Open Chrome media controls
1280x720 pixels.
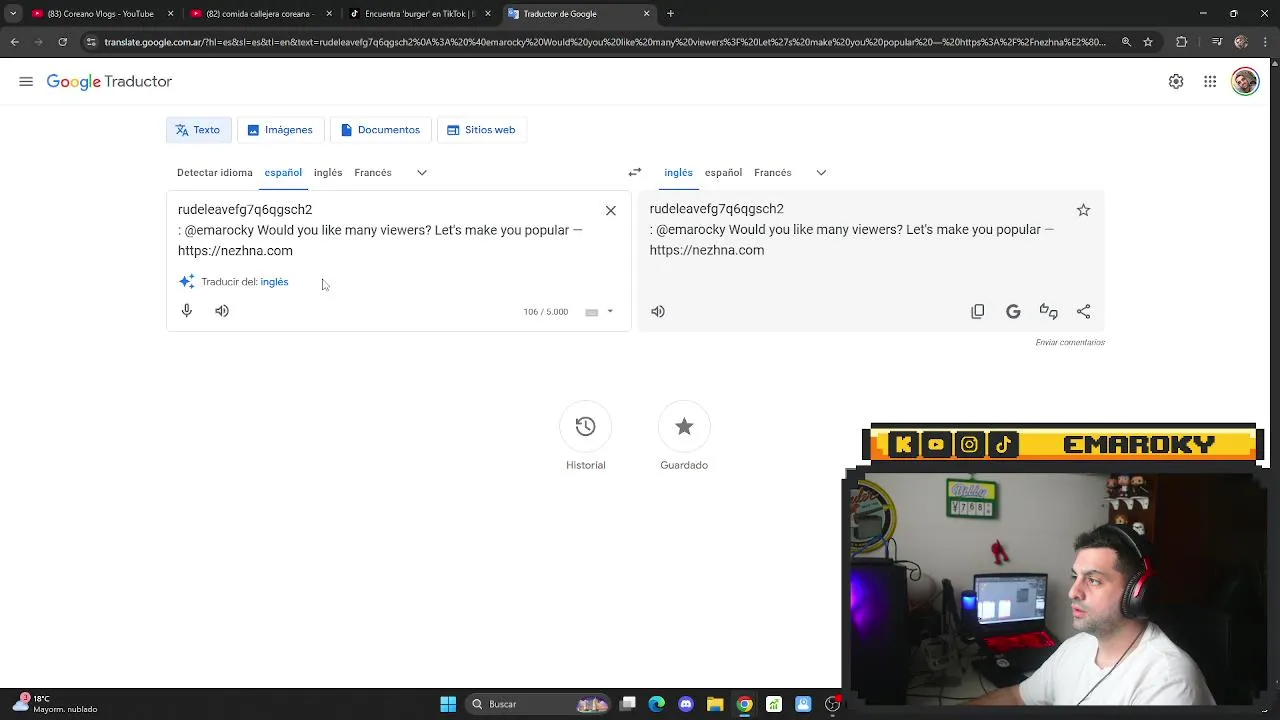[1217, 42]
